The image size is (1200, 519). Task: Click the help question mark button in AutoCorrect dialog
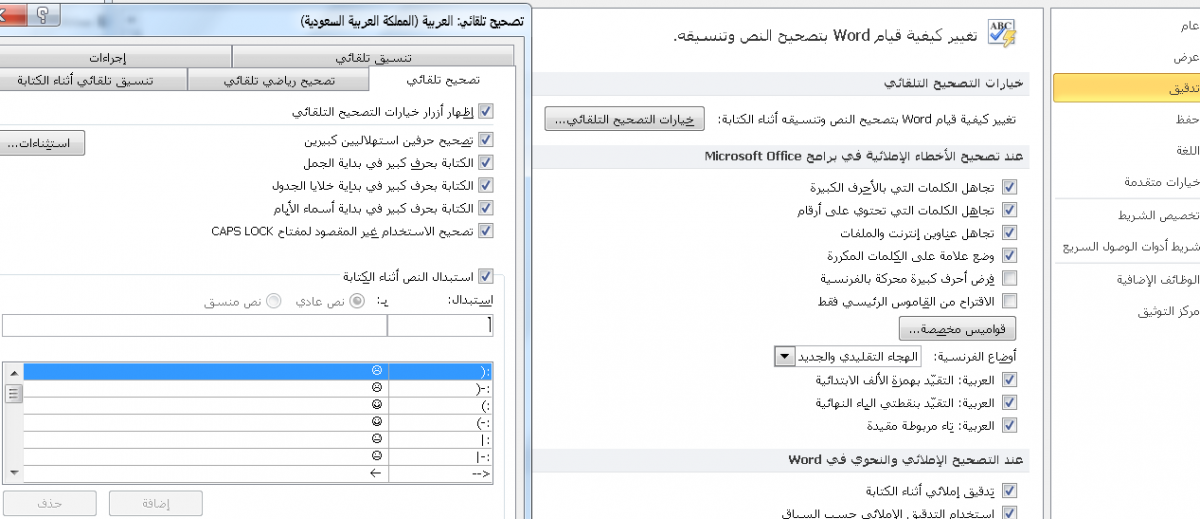42,15
